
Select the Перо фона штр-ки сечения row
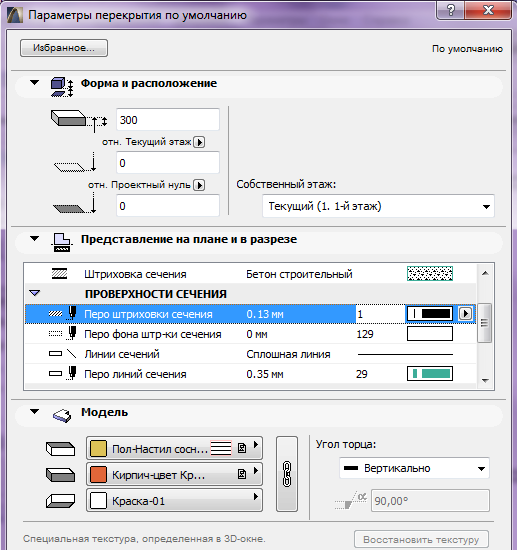250,334
